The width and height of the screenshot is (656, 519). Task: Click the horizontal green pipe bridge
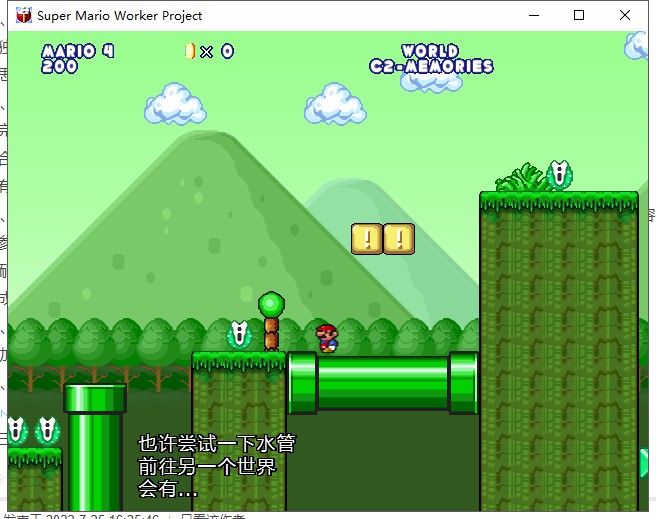coord(383,383)
